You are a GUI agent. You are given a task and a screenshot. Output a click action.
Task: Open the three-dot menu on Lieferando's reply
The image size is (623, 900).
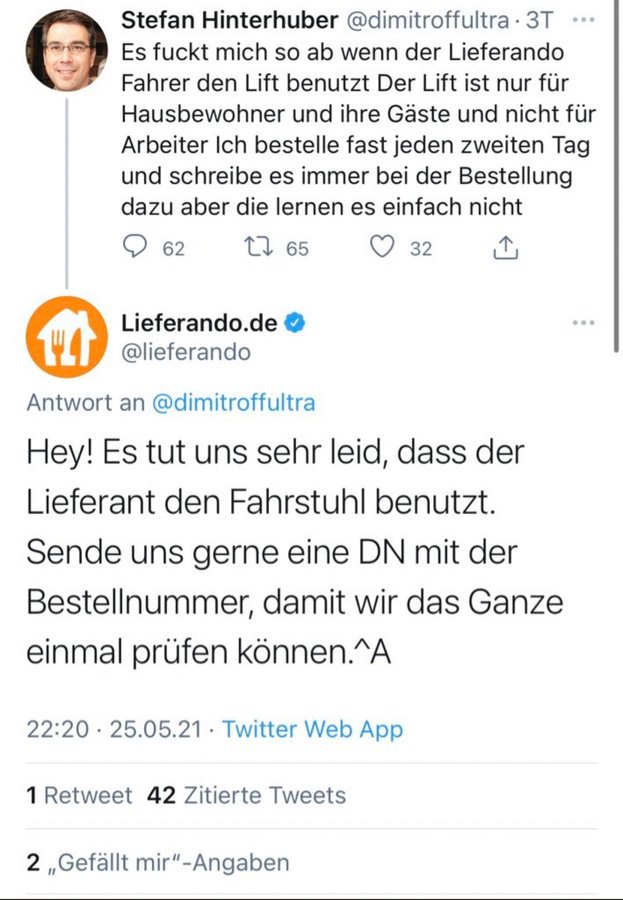pyautogui.click(x=583, y=323)
